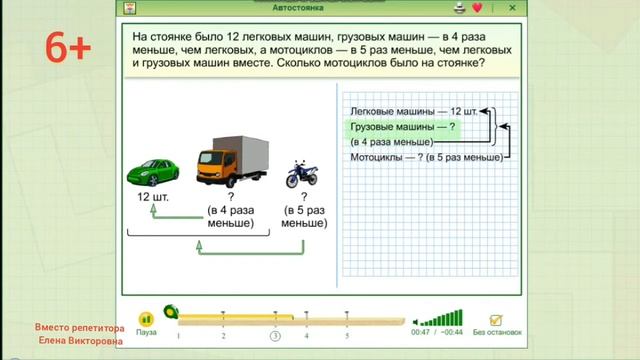The width and height of the screenshot is (640, 360).
Task: Click the printer icon in title bar
Action: (x=460, y=8)
